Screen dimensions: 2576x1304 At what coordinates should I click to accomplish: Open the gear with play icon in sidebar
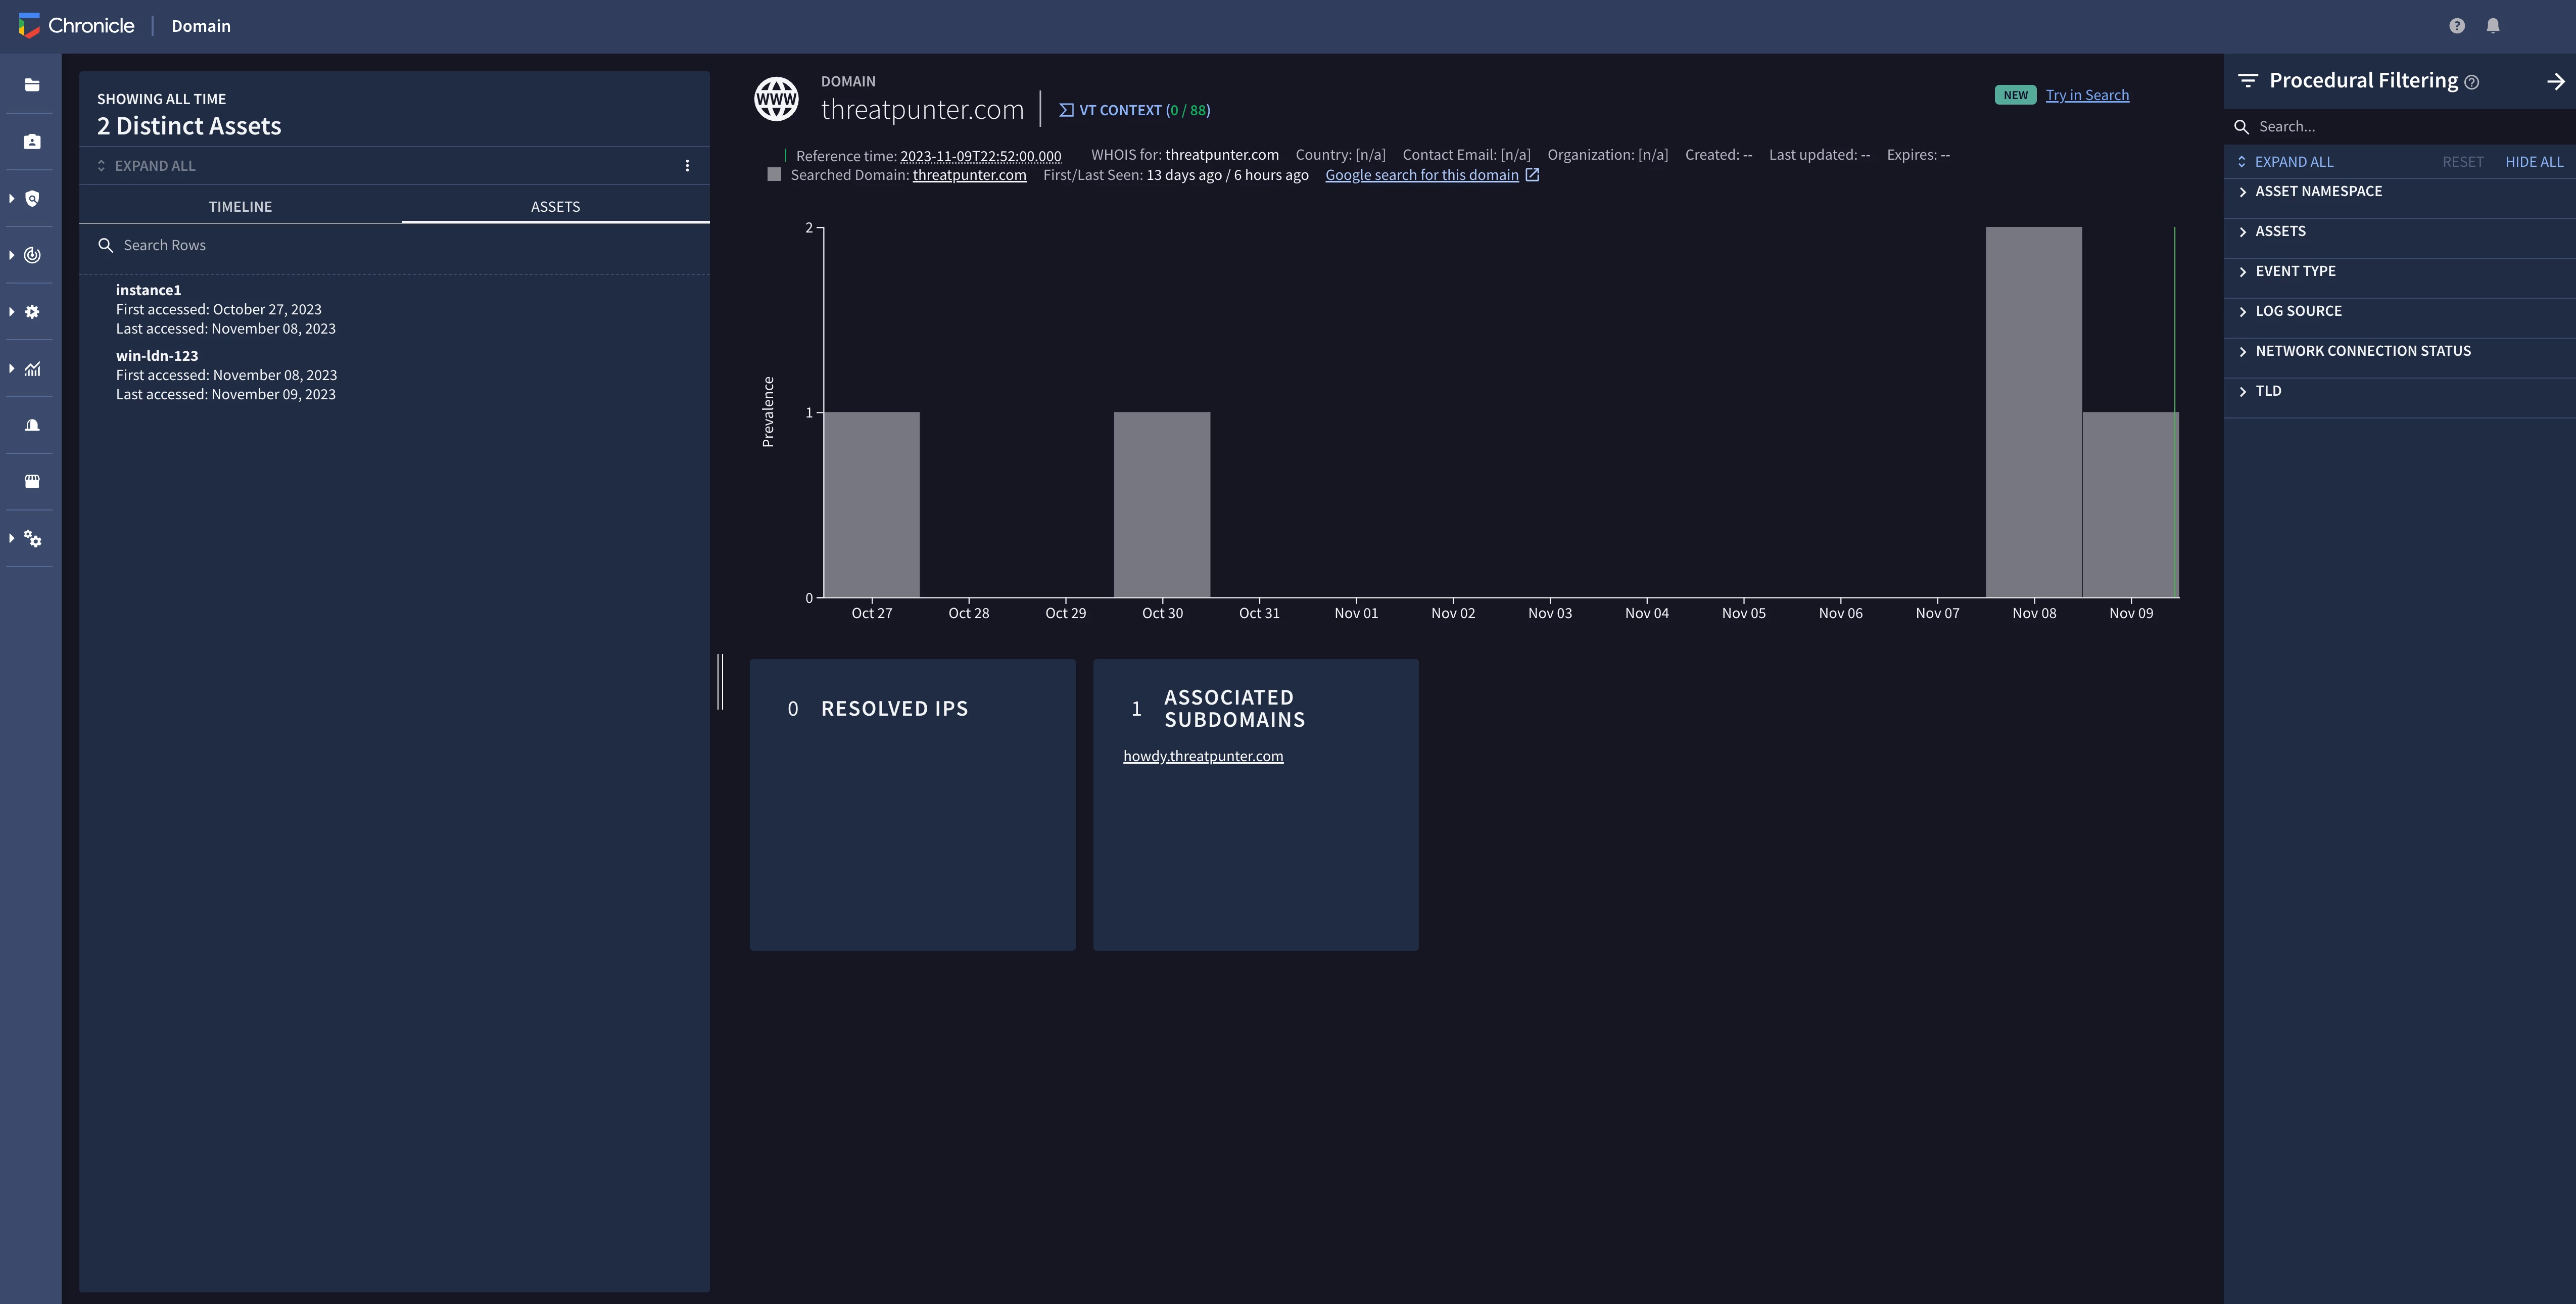(32, 312)
